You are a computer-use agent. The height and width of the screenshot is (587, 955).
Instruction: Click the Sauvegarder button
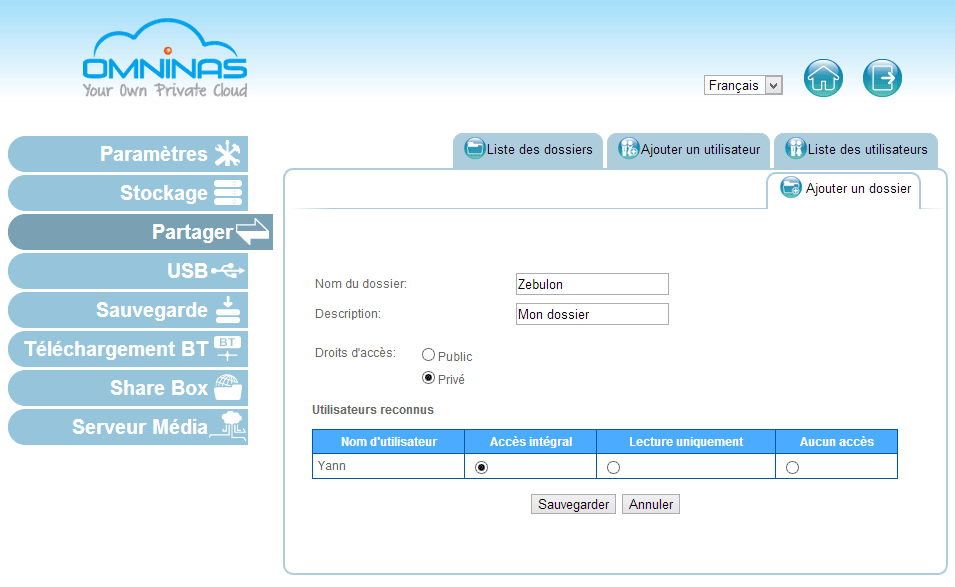tap(573, 504)
